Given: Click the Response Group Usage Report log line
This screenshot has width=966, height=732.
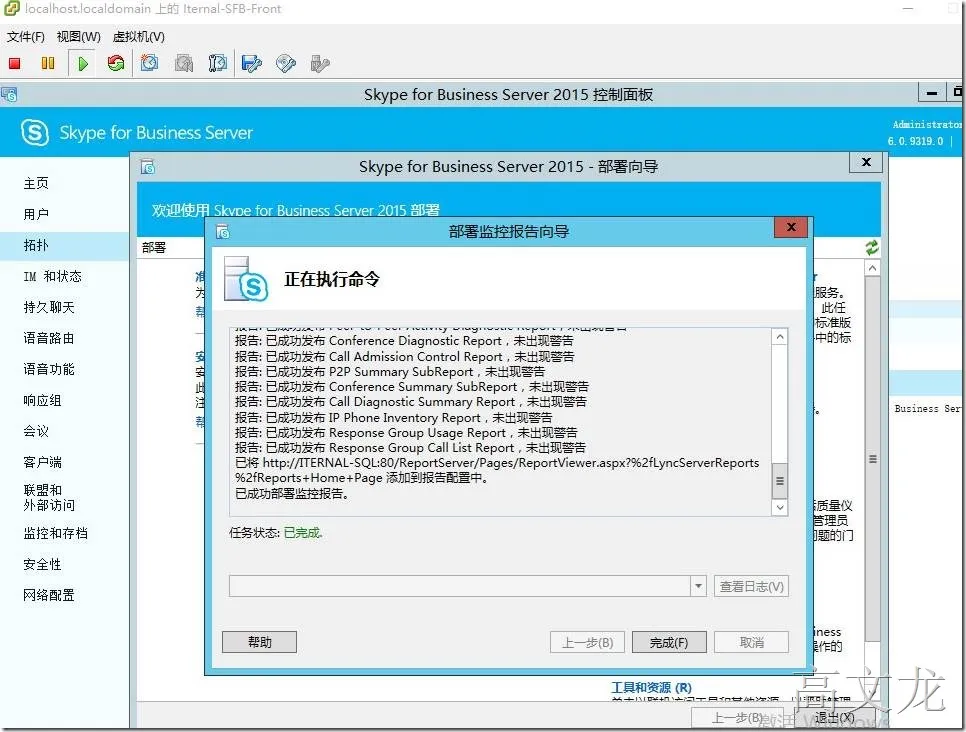Looking at the screenshot, I should pyautogui.click(x=406, y=433).
